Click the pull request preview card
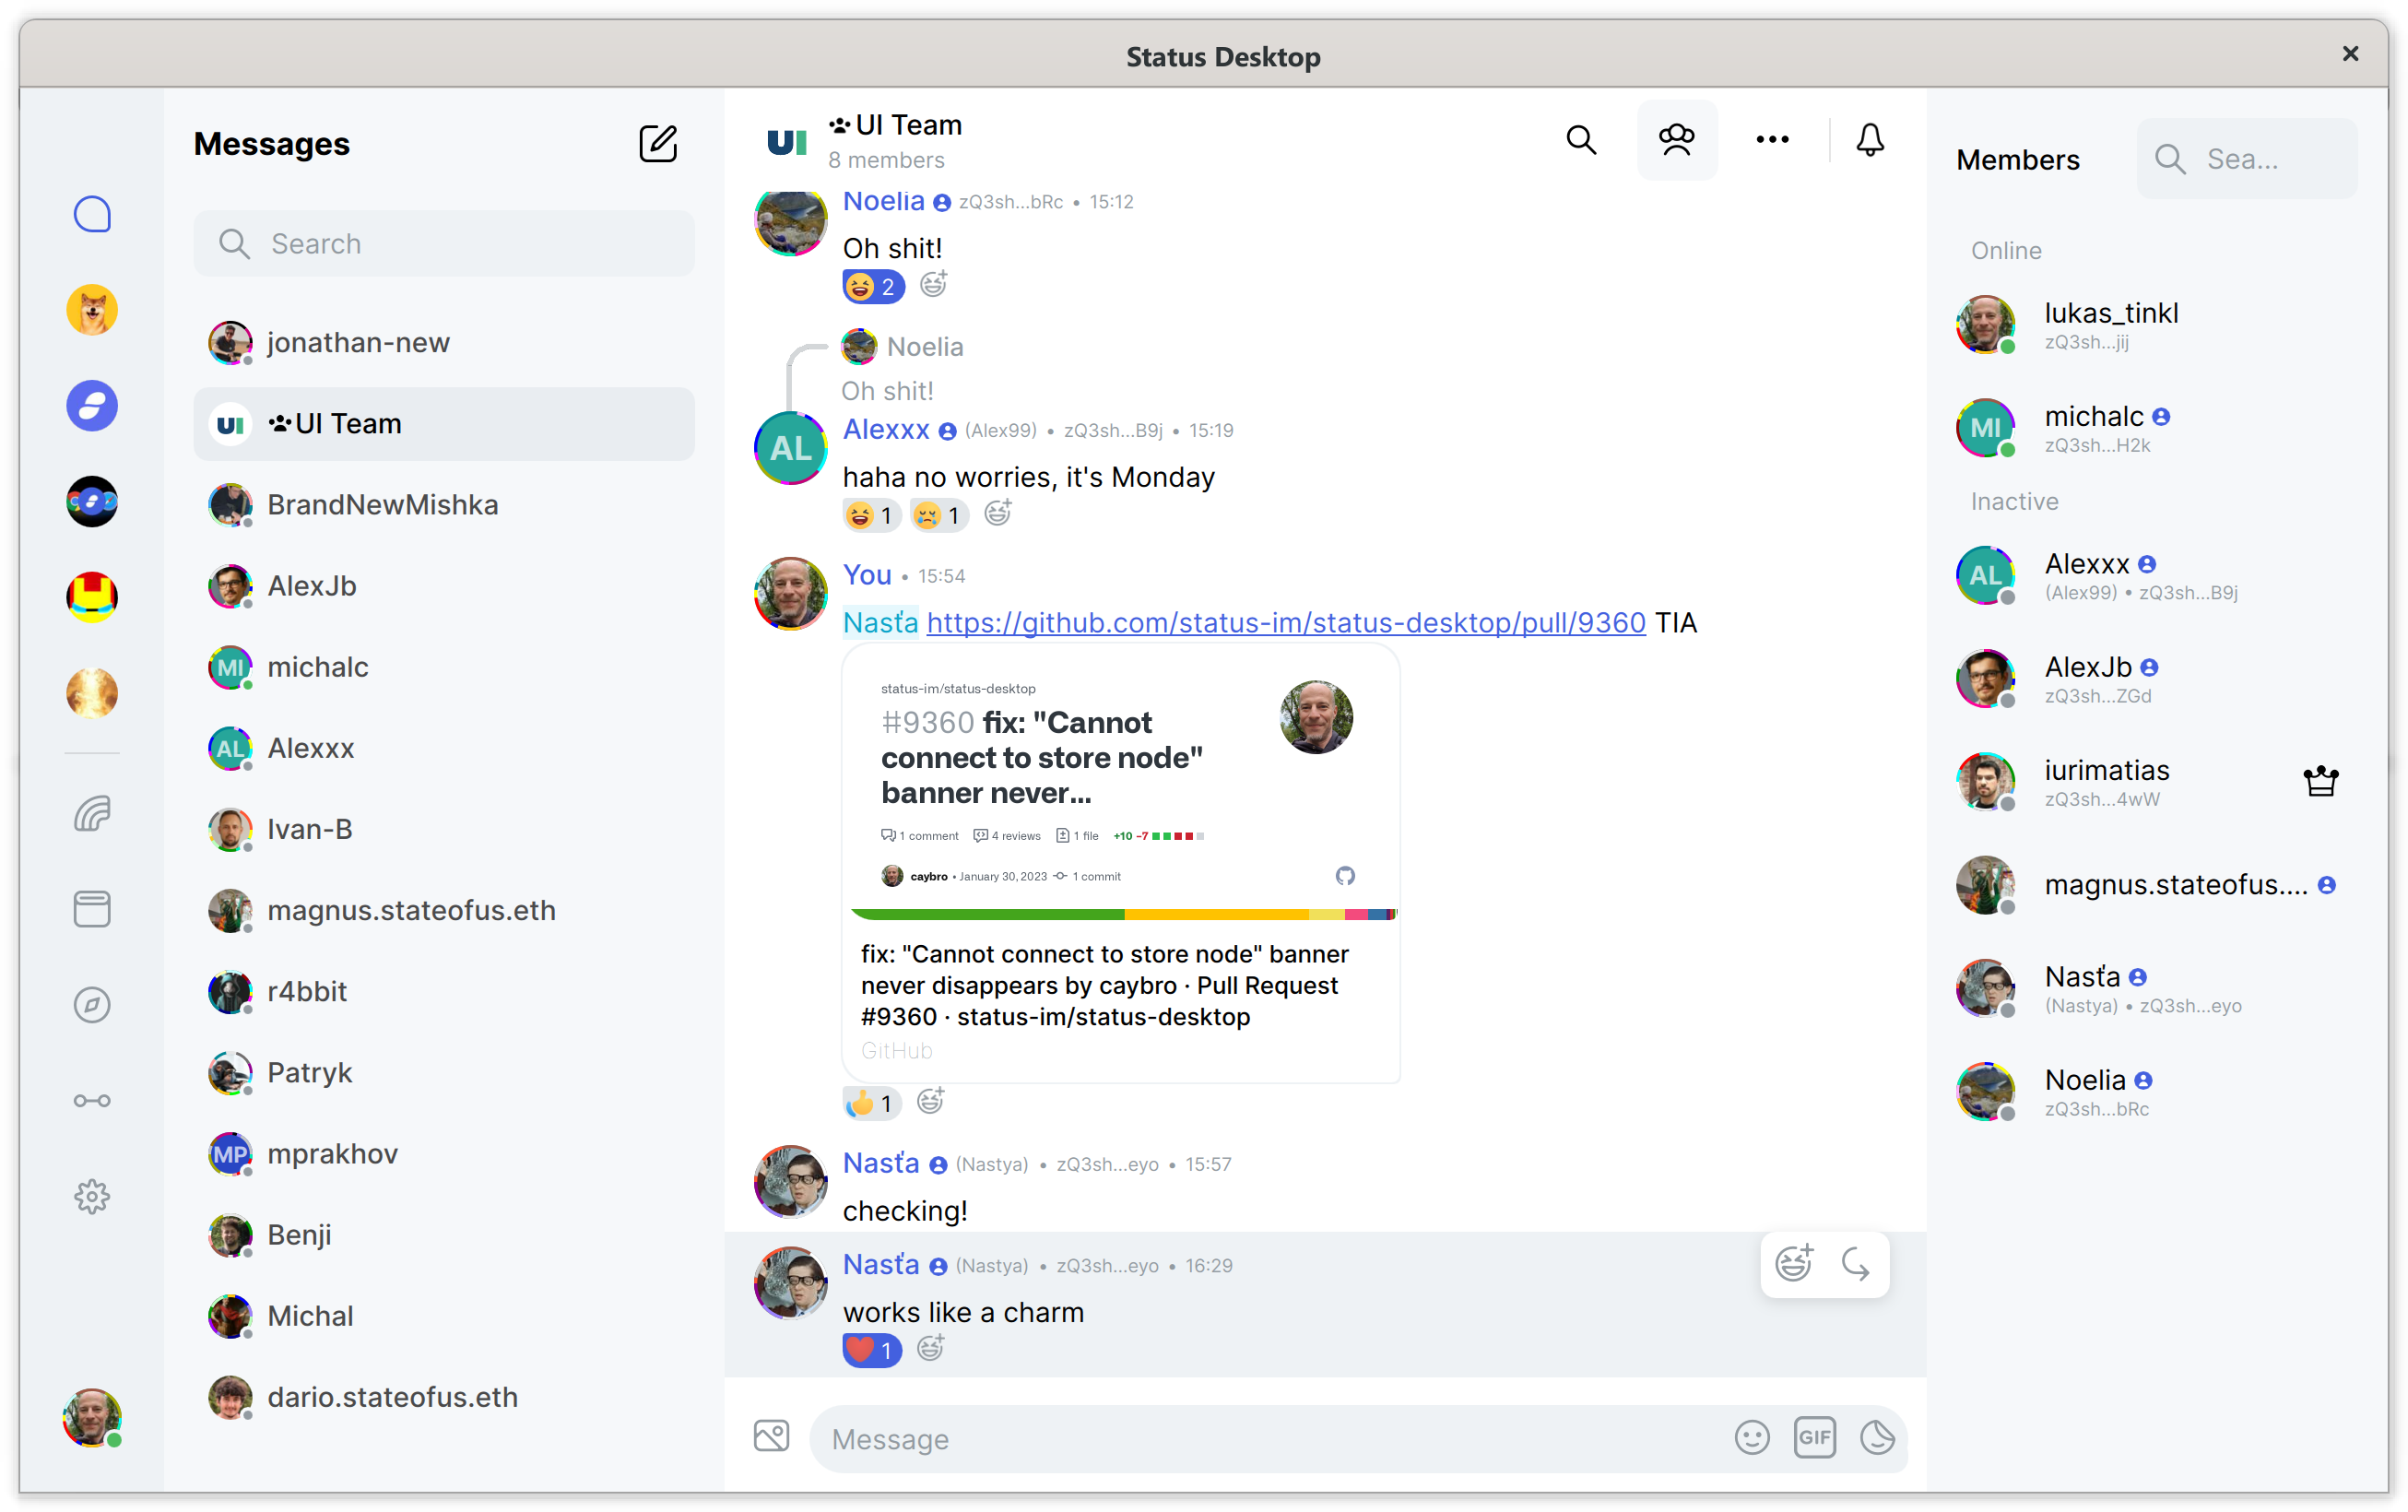2408x1512 pixels. coord(1120,863)
